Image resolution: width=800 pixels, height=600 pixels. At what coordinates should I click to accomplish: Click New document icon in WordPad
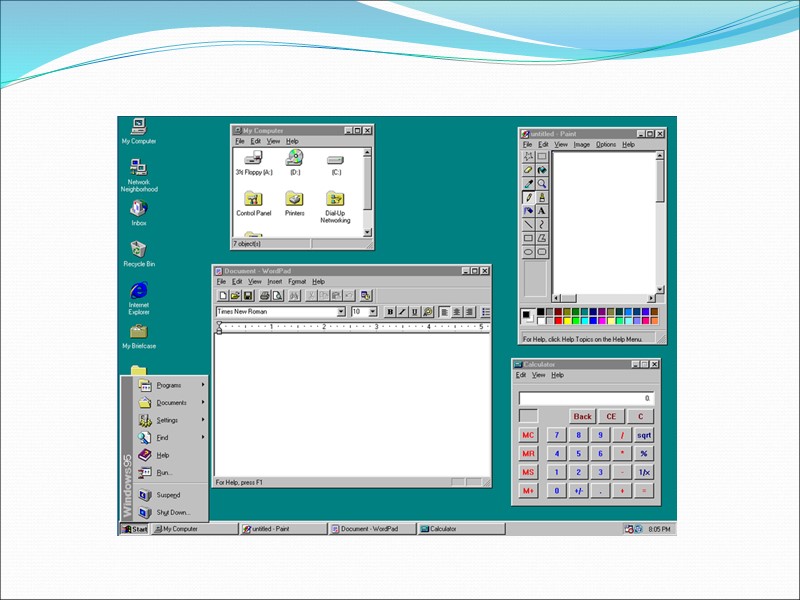(222, 295)
